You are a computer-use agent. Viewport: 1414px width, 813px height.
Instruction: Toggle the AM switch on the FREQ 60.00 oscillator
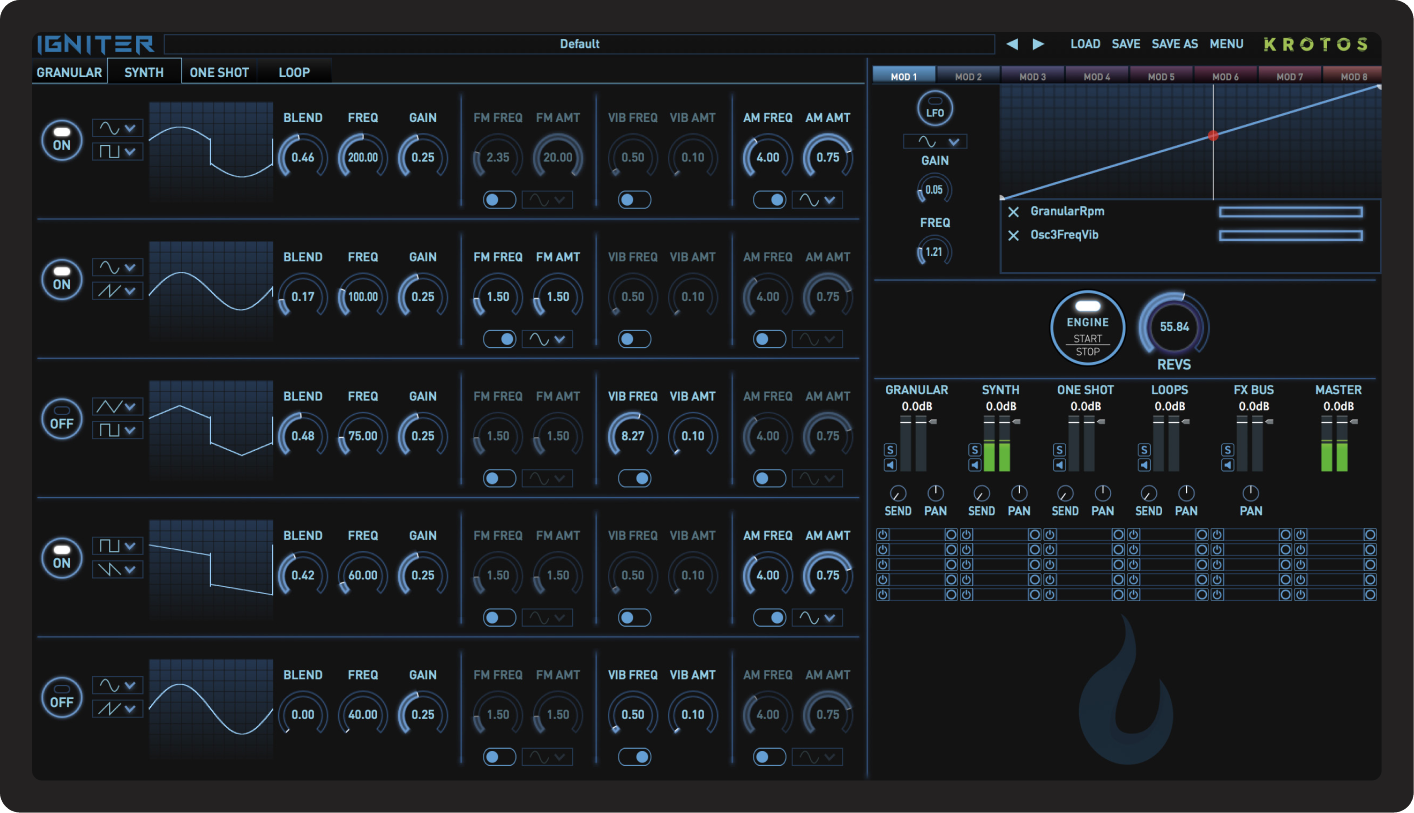point(770,618)
